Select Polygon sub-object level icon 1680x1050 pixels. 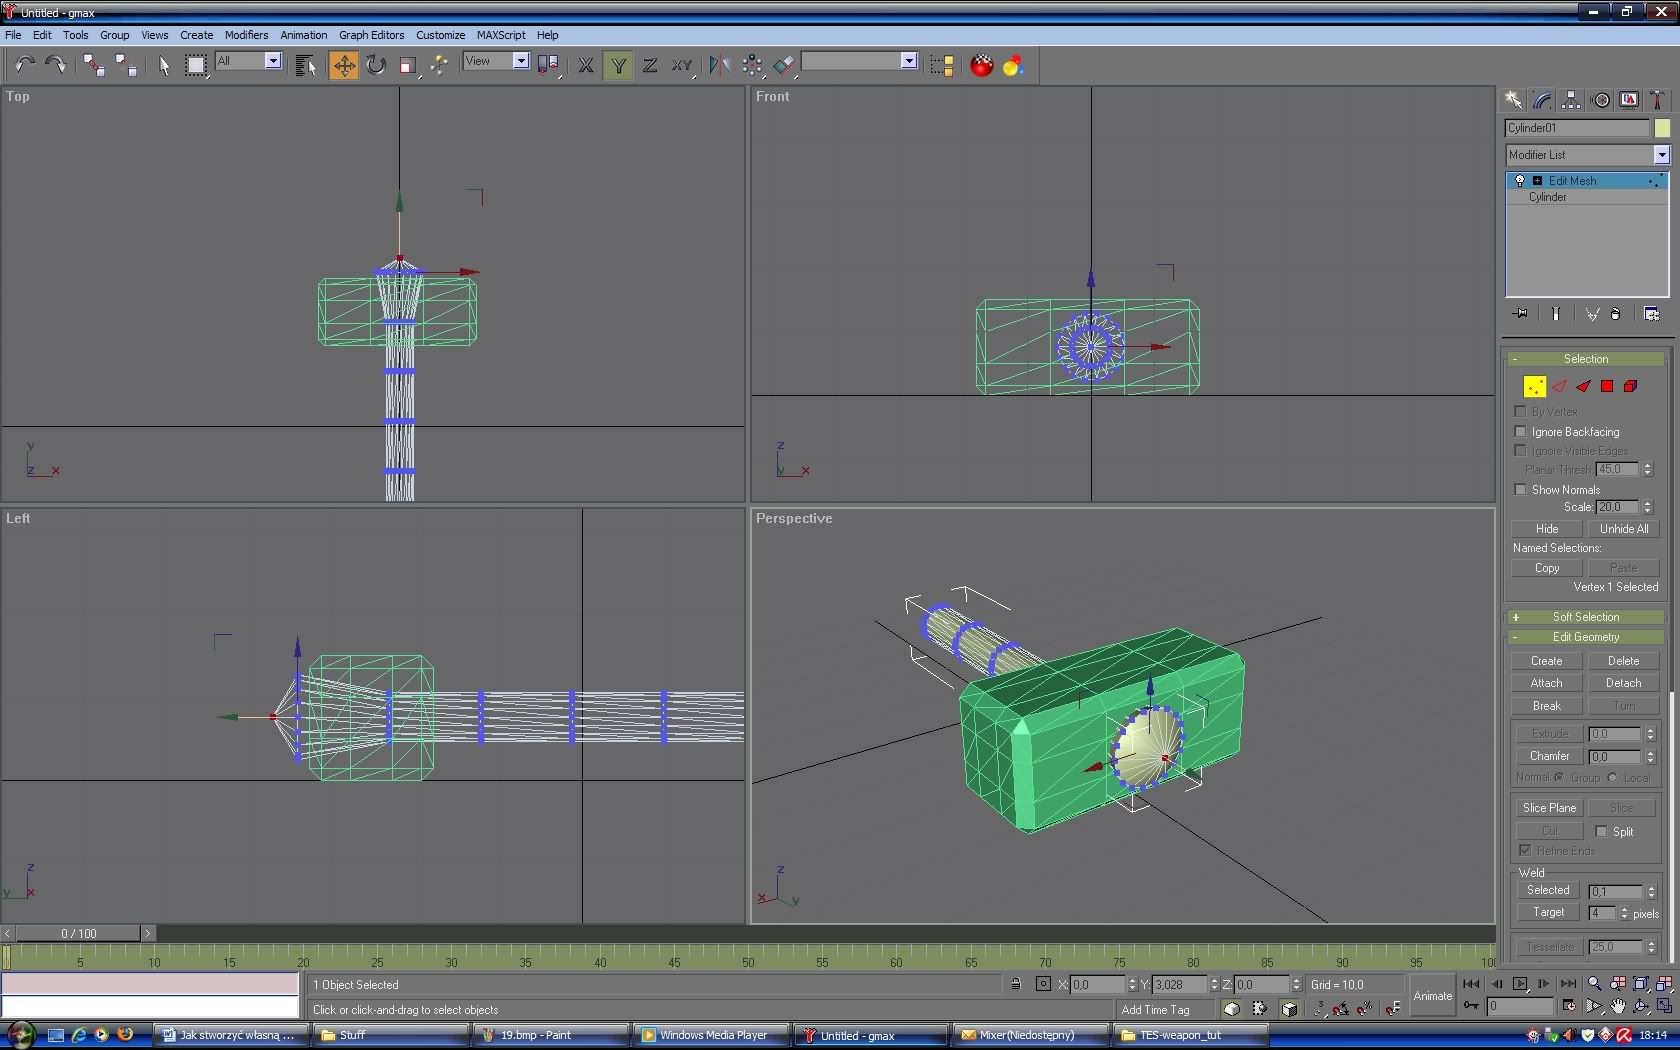(x=1607, y=386)
